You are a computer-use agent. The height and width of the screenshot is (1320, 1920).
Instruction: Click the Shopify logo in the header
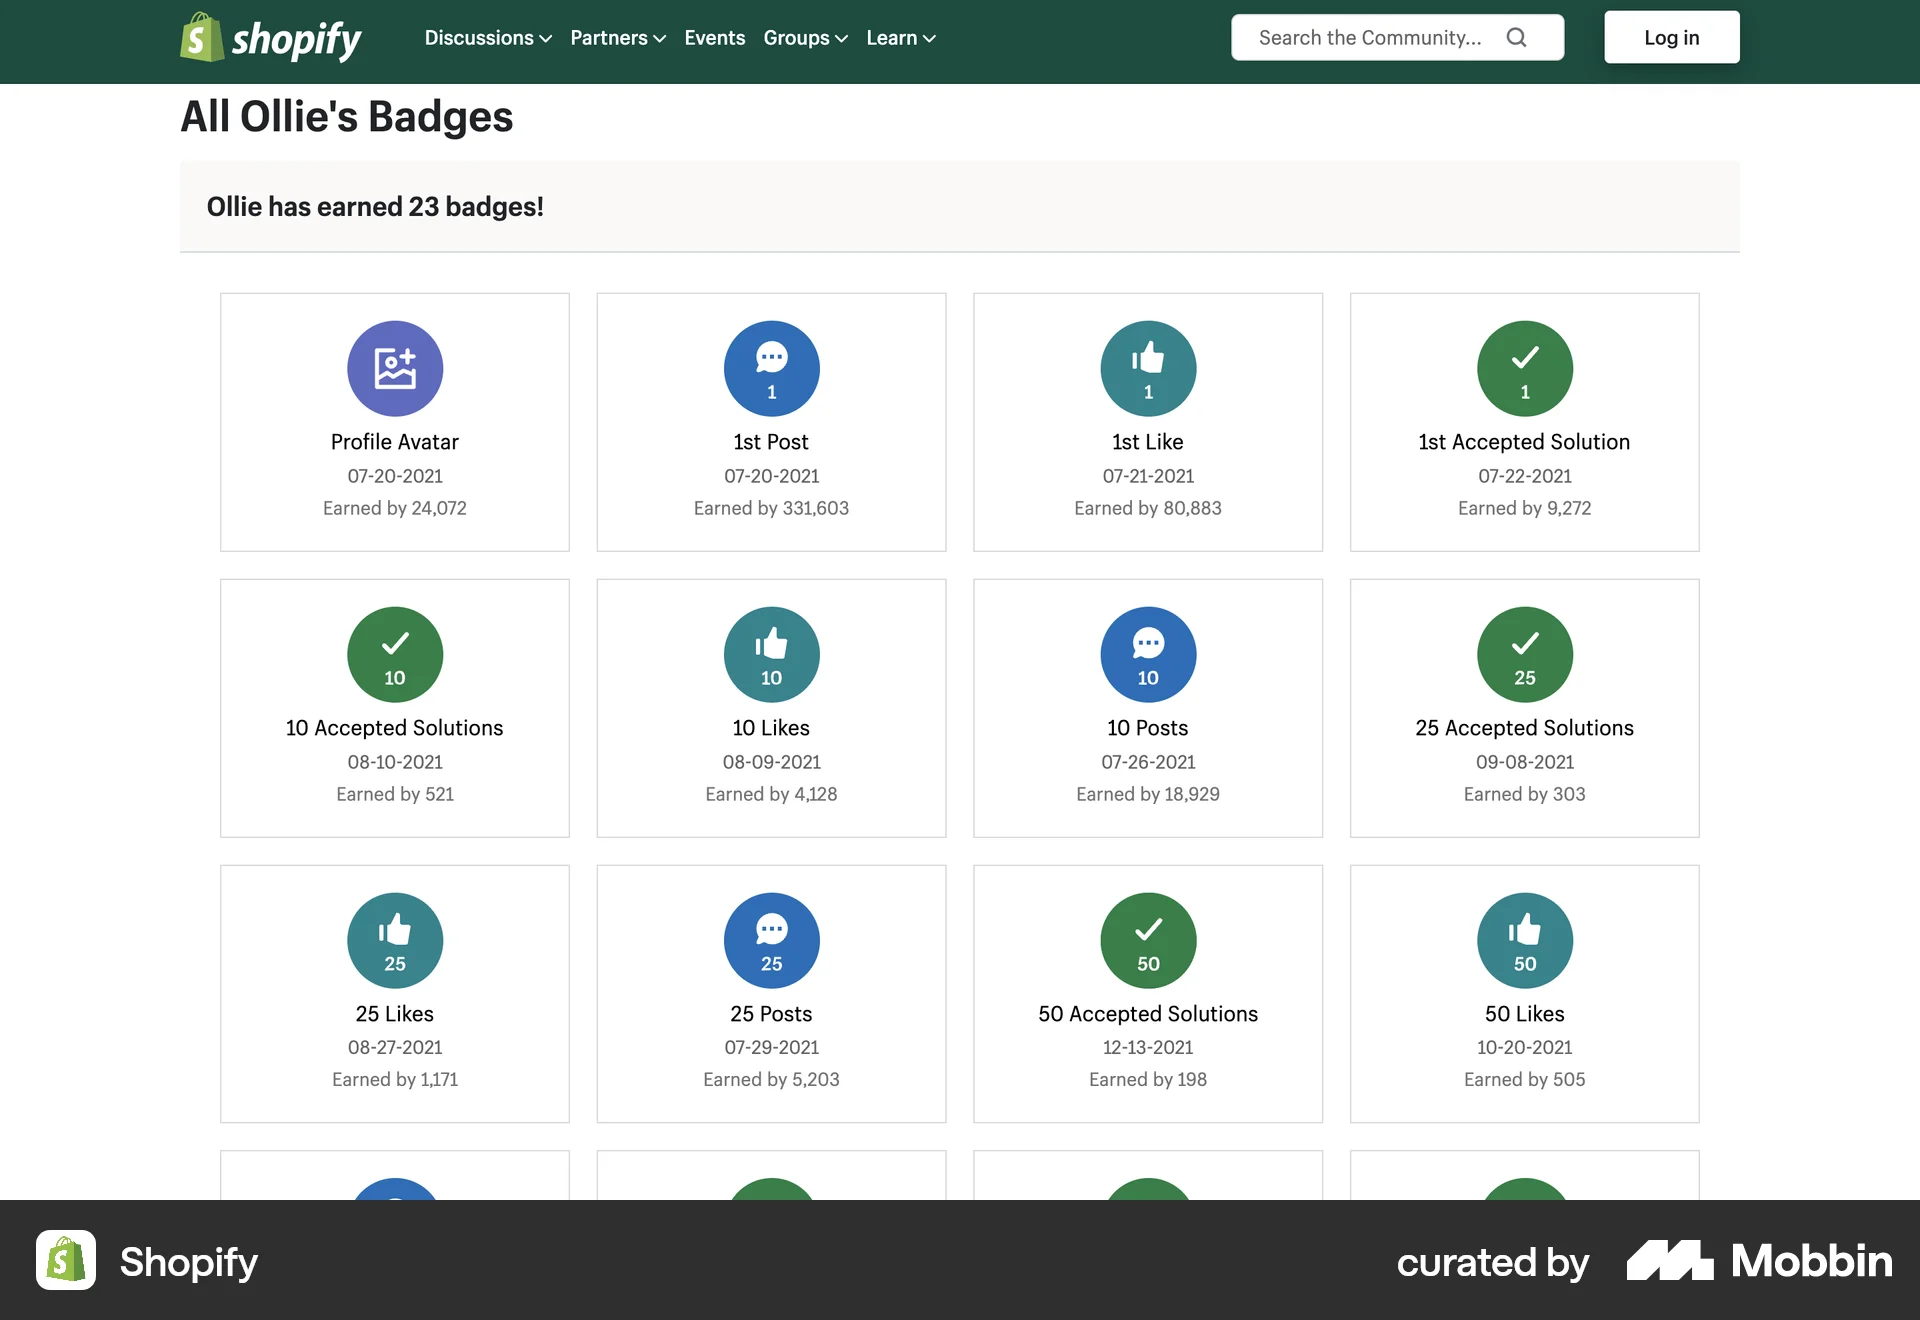tap(269, 38)
